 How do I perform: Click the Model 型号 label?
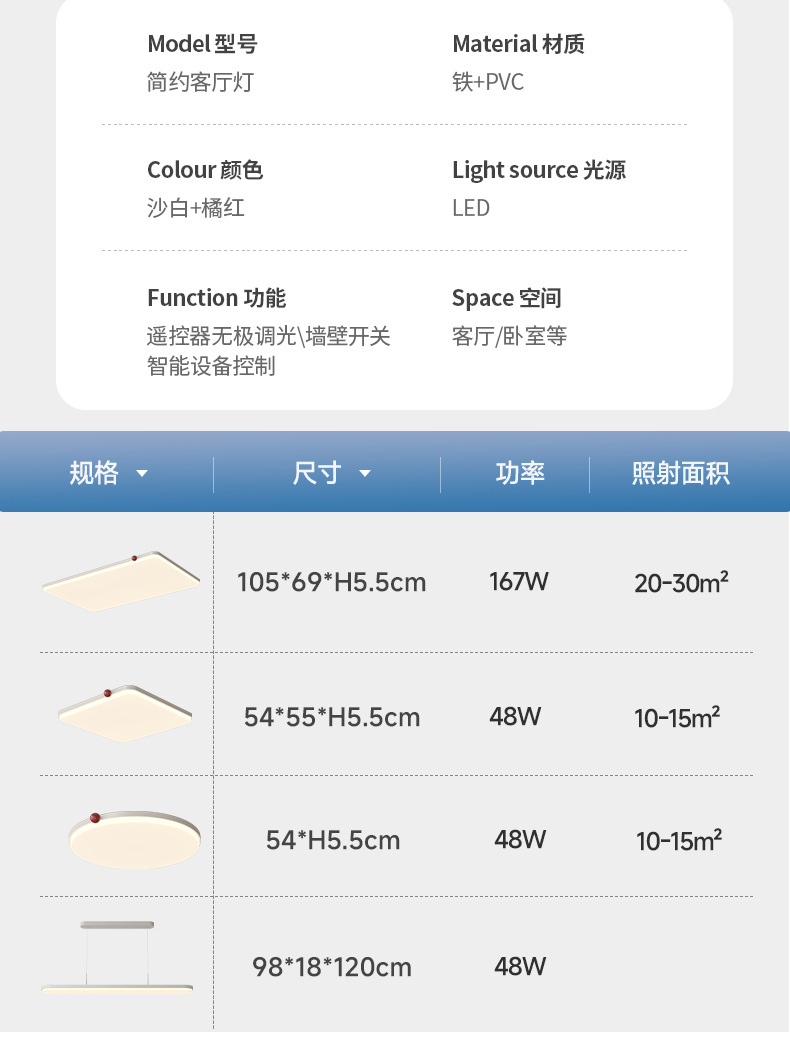click(x=202, y=44)
